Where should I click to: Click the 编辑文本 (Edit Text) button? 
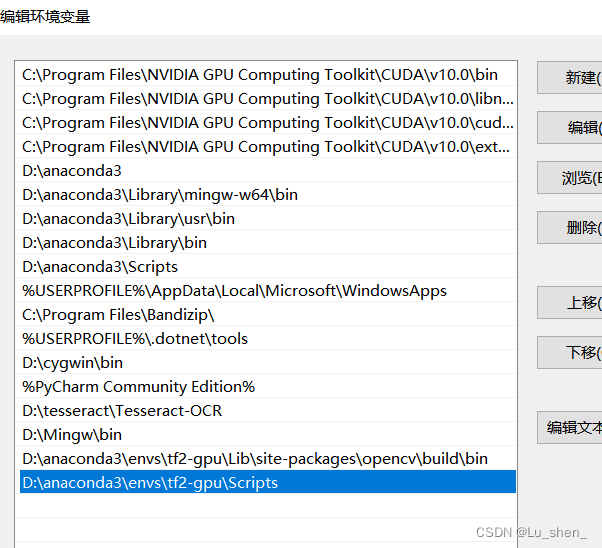pos(569,427)
